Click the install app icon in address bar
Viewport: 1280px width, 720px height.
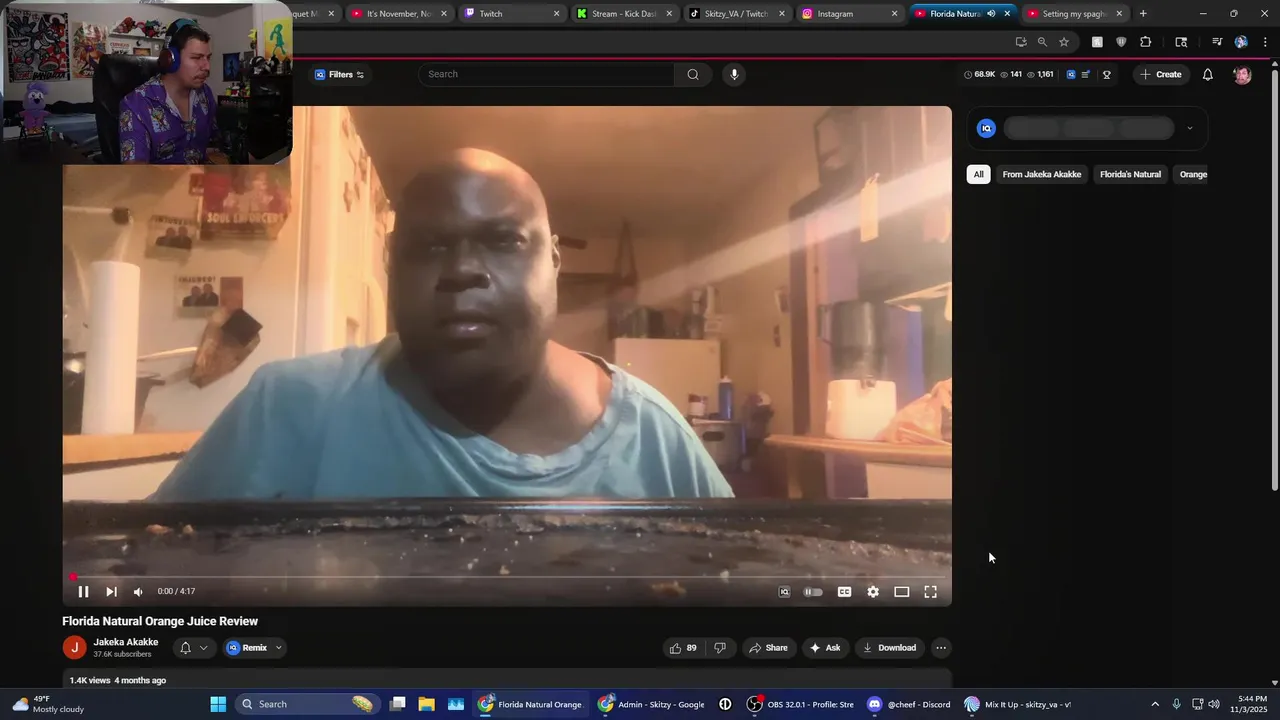tap(1020, 42)
